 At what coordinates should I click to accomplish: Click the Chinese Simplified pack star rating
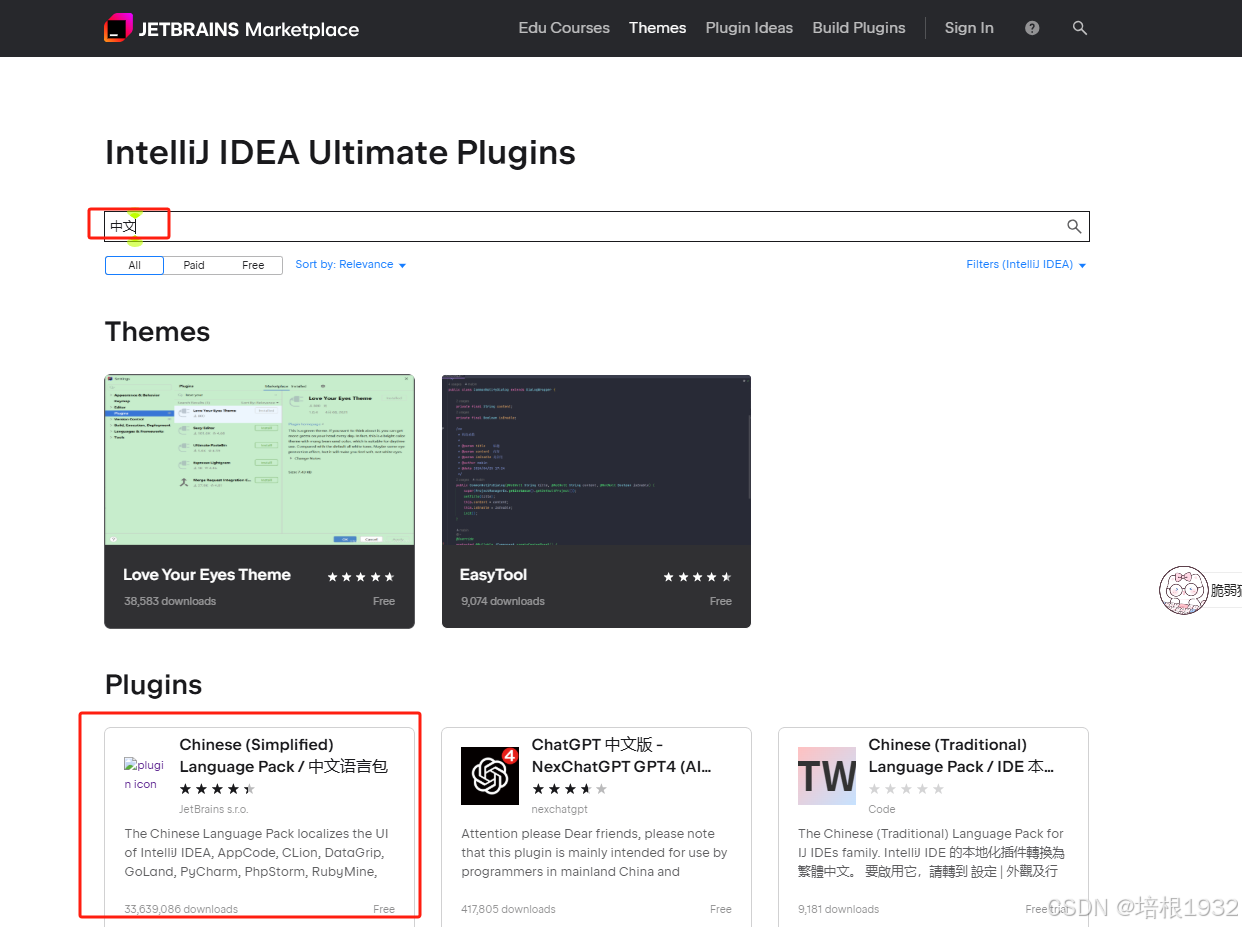click(x=217, y=789)
